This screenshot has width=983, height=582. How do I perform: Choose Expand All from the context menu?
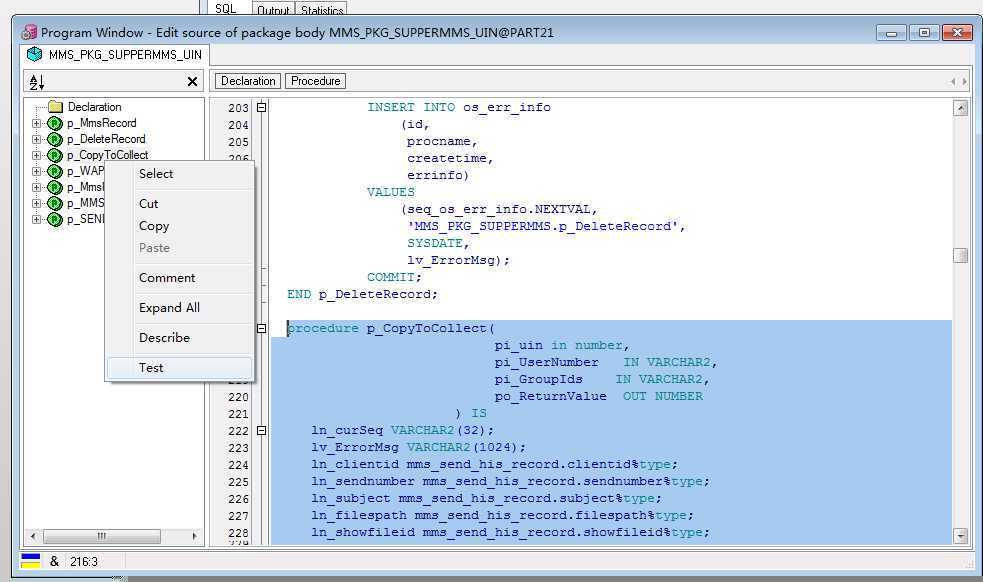[180, 308]
